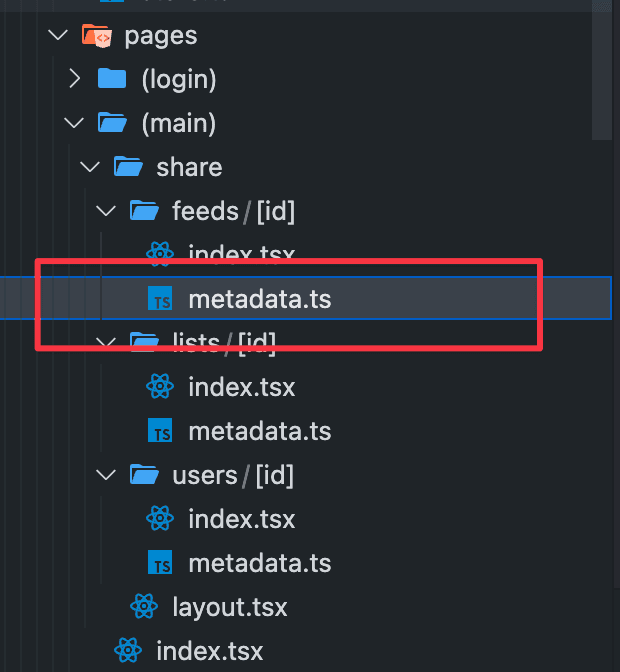Click the React icon beside layout.tsx
Viewport: 620px width, 672px height.
[144, 606]
